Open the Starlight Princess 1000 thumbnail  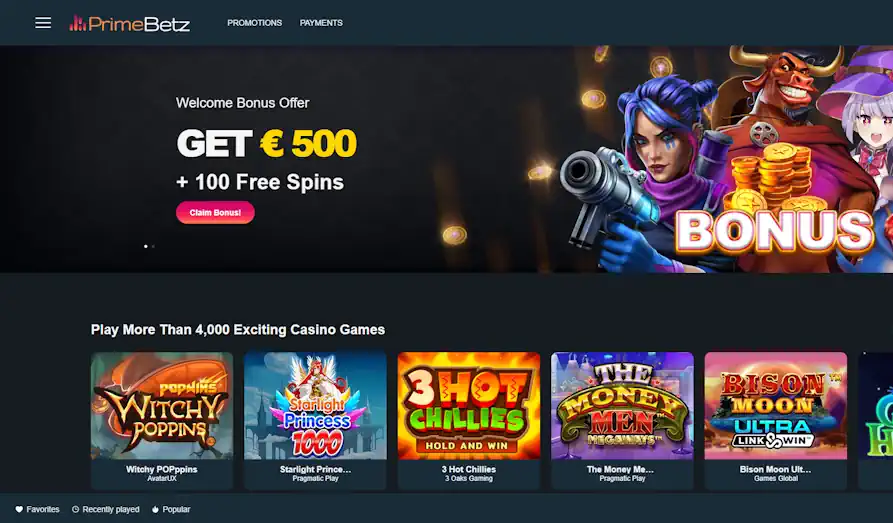(x=316, y=406)
